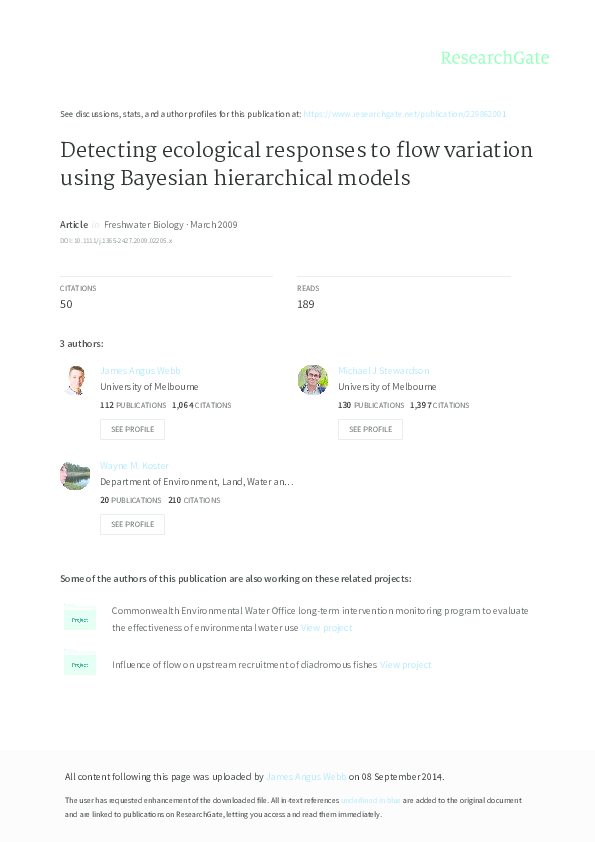Viewport: 595px width, 842px height.
Task: Open View project for upstream recruitment study
Action: click(407, 664)
